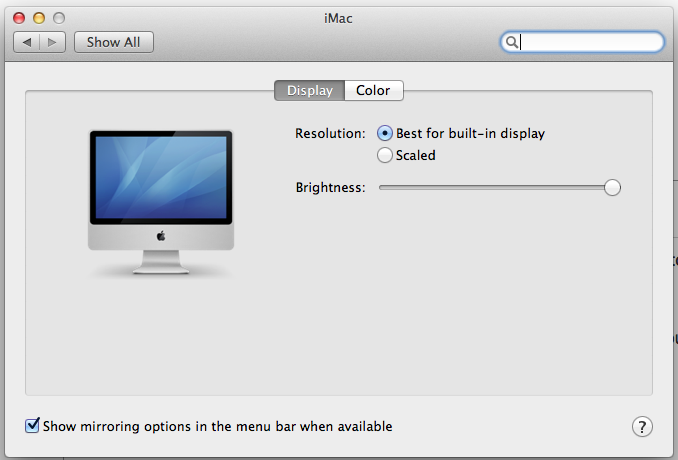Image resolution: width=678 pixels, height=460 pixels.
Task: Minimize the iMac window with yellow button
Action: point(39,18)
